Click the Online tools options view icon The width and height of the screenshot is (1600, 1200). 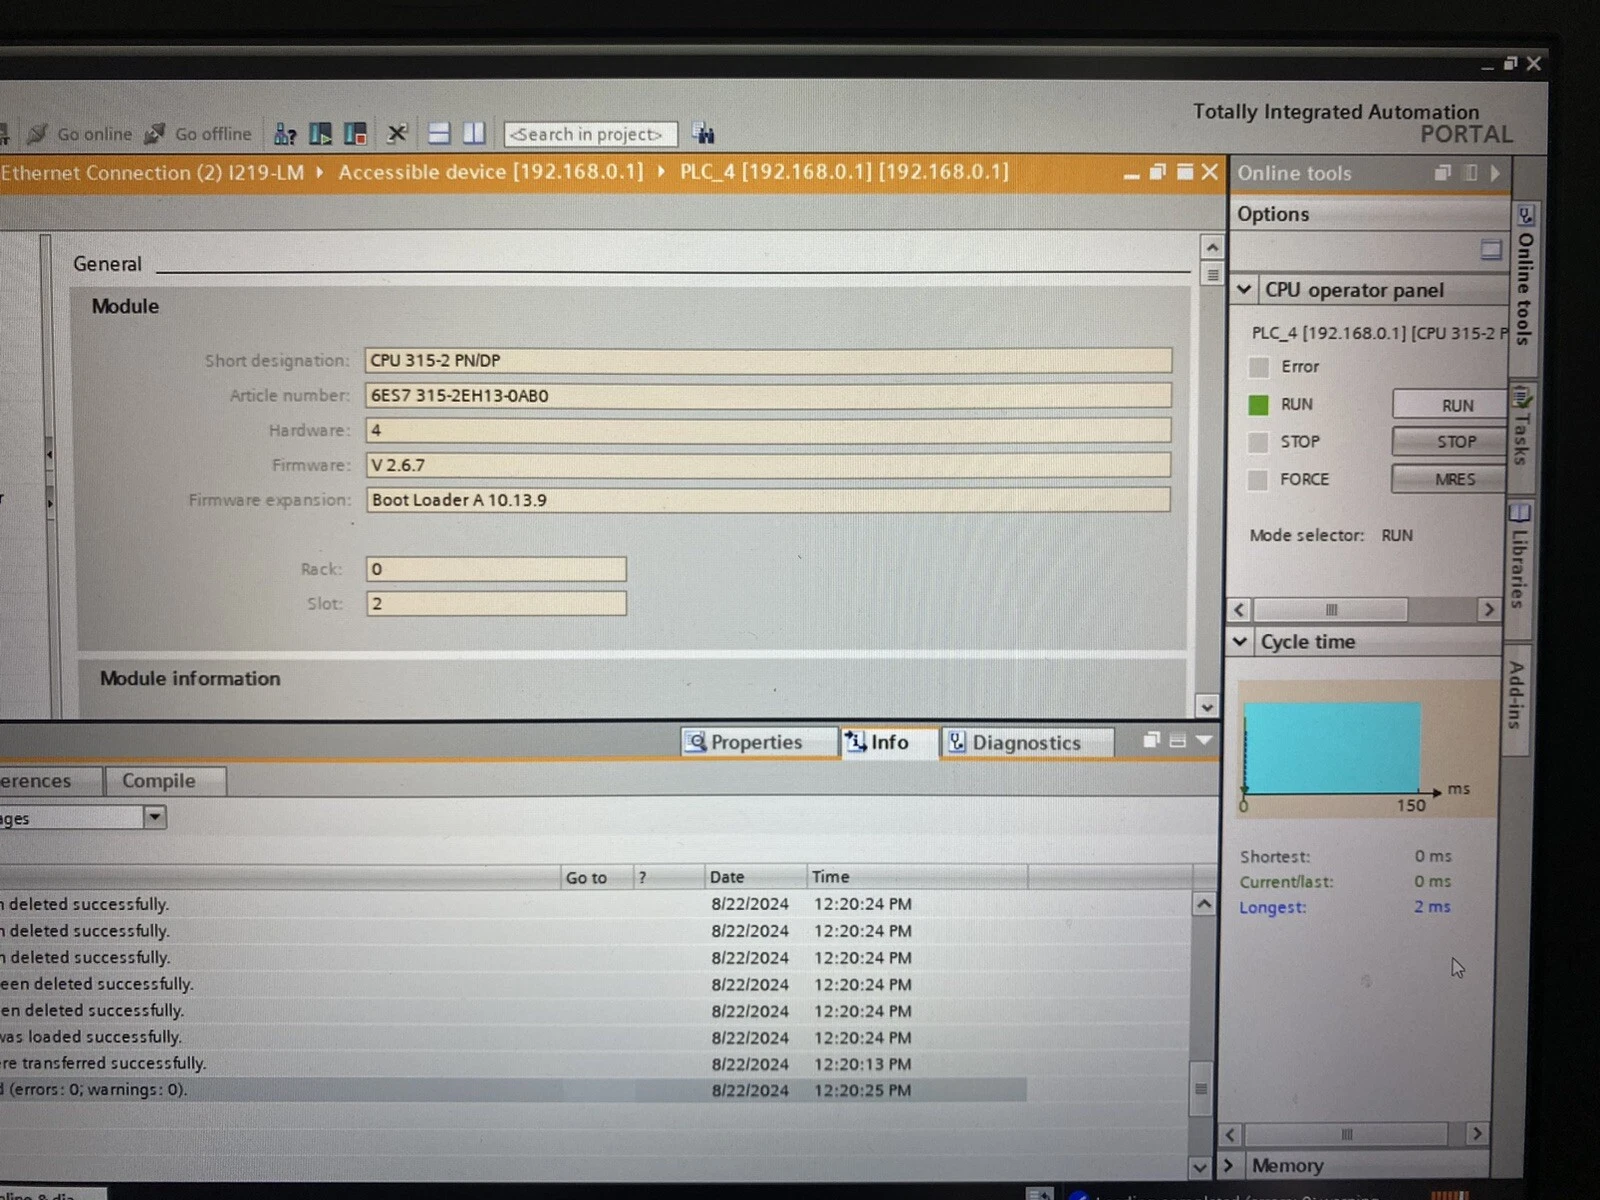(x=1490, y=250)
